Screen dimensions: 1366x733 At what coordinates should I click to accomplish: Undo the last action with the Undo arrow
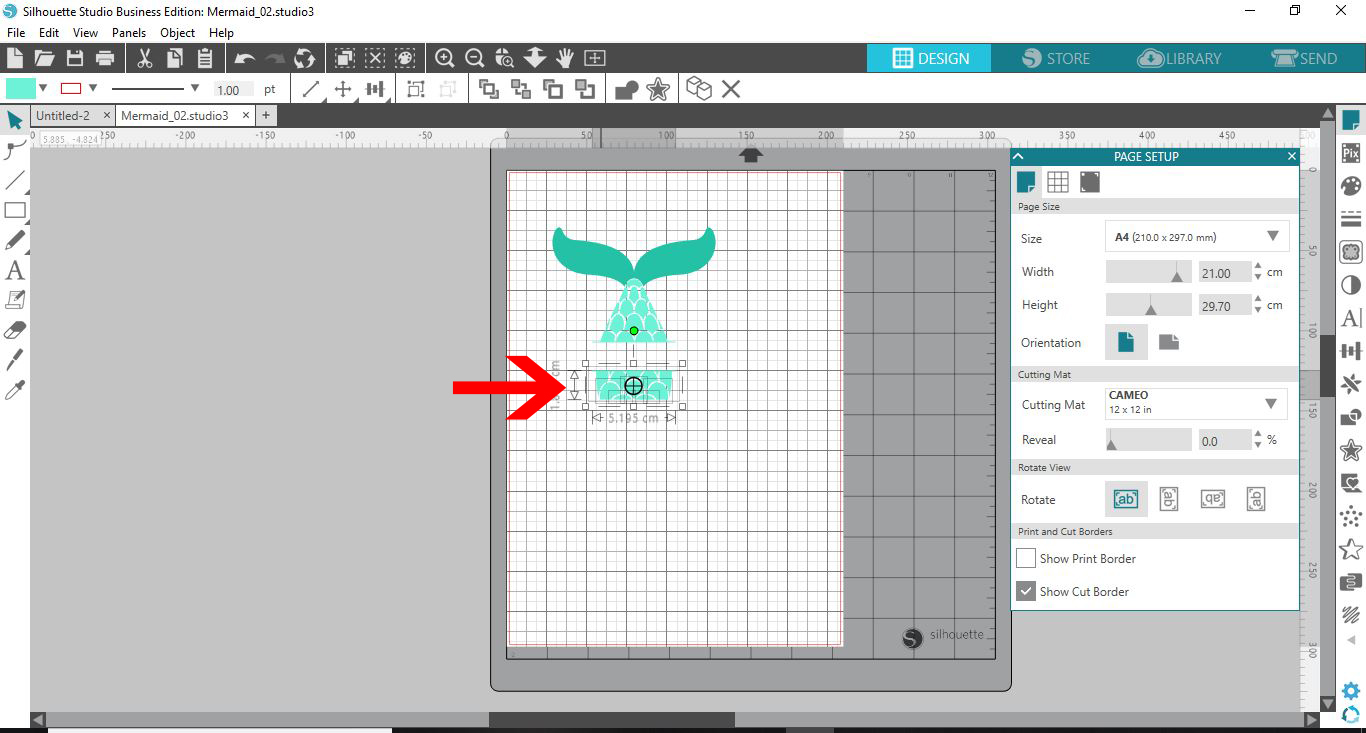pos(245,58)
